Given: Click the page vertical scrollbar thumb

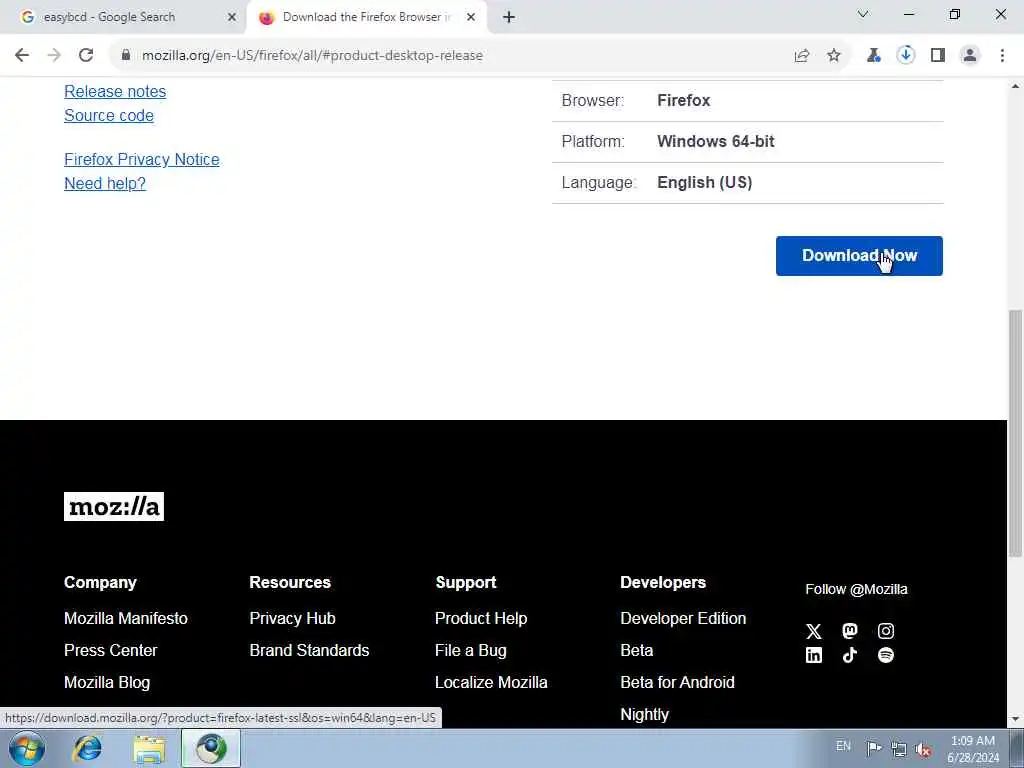Looking at the screenshot, I should (x=1016, y=434).
